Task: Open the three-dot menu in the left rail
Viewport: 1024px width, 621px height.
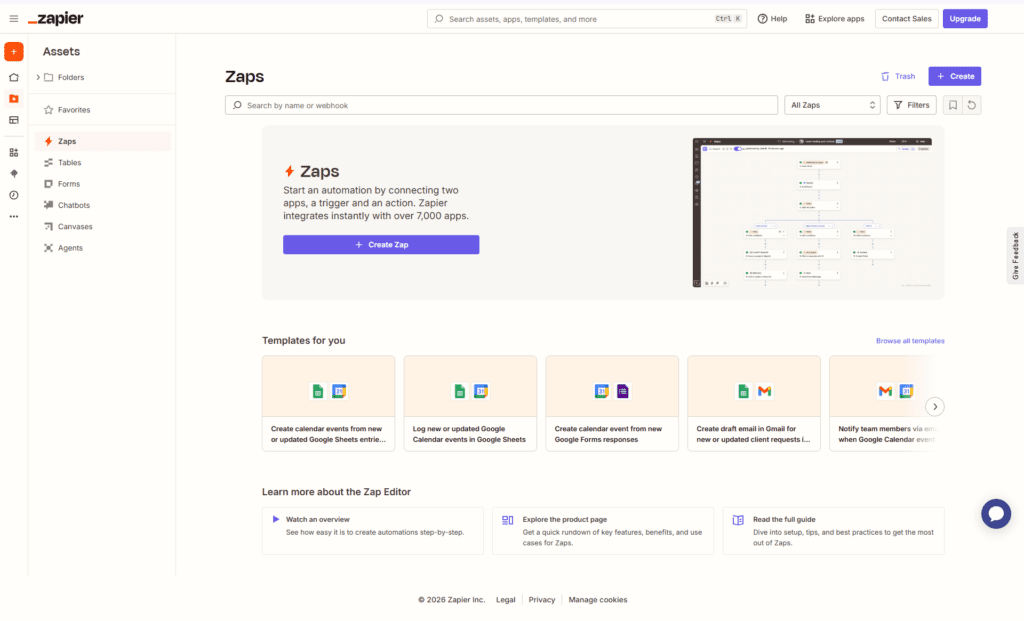Action: (x=13, y=217)
